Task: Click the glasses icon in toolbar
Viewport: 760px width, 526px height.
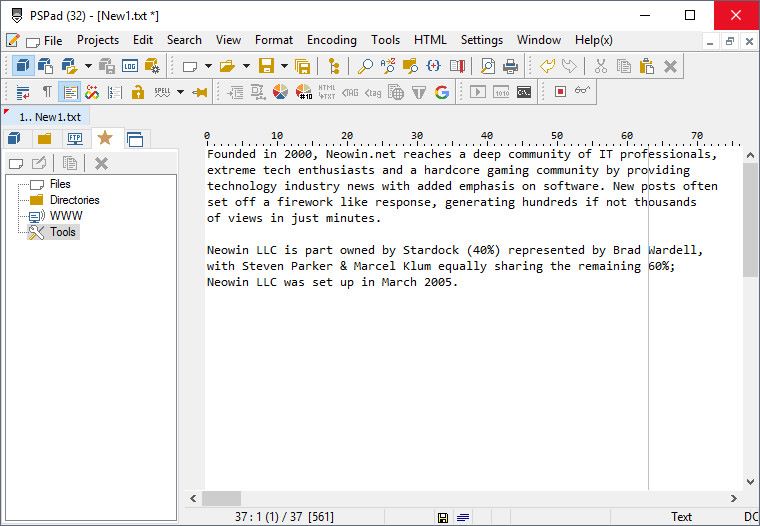Action: (582, 91)
